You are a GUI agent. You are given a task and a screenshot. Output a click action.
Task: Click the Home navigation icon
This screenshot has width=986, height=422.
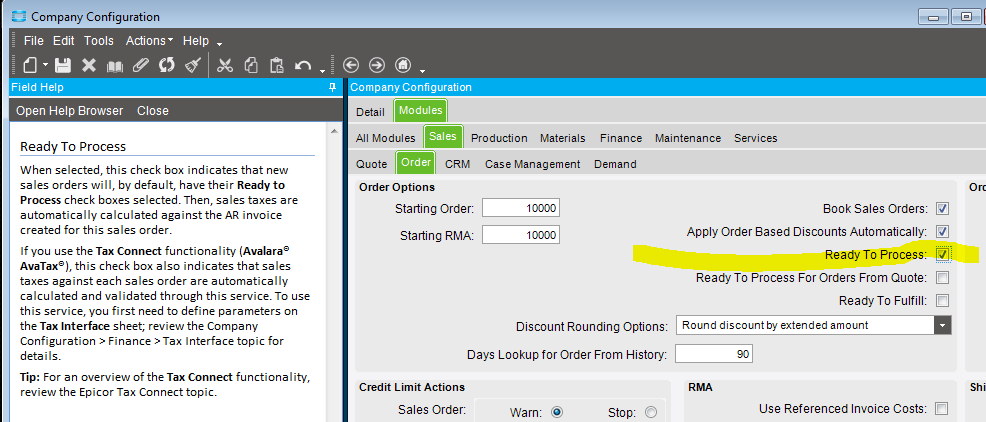tap(402, 65)
